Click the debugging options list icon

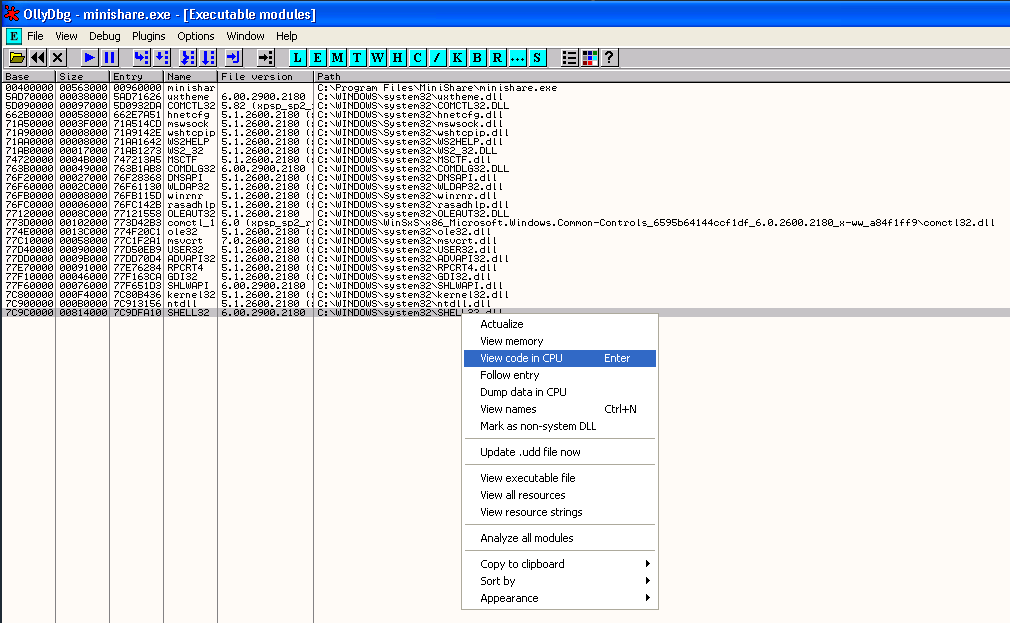[569, 58]
